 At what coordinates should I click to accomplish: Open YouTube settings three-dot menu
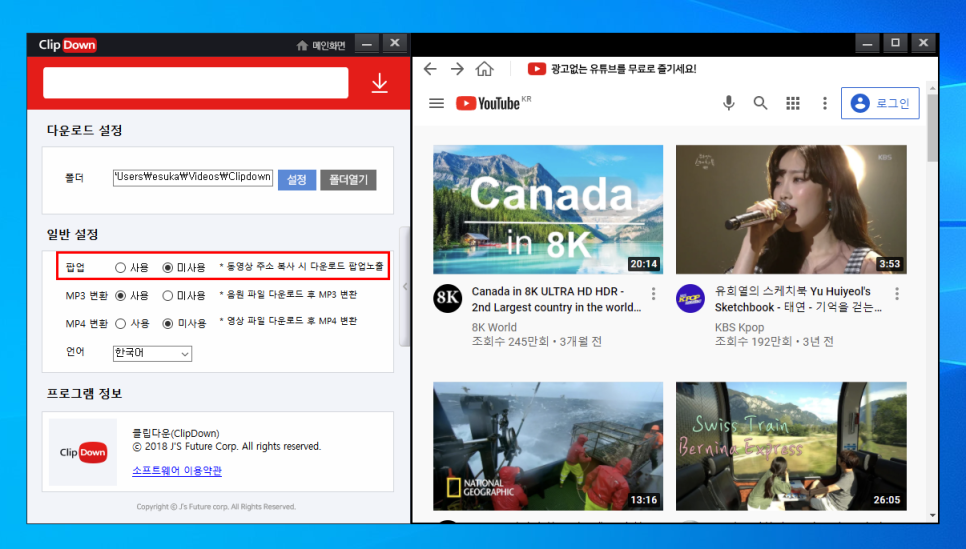coord(825,103)
